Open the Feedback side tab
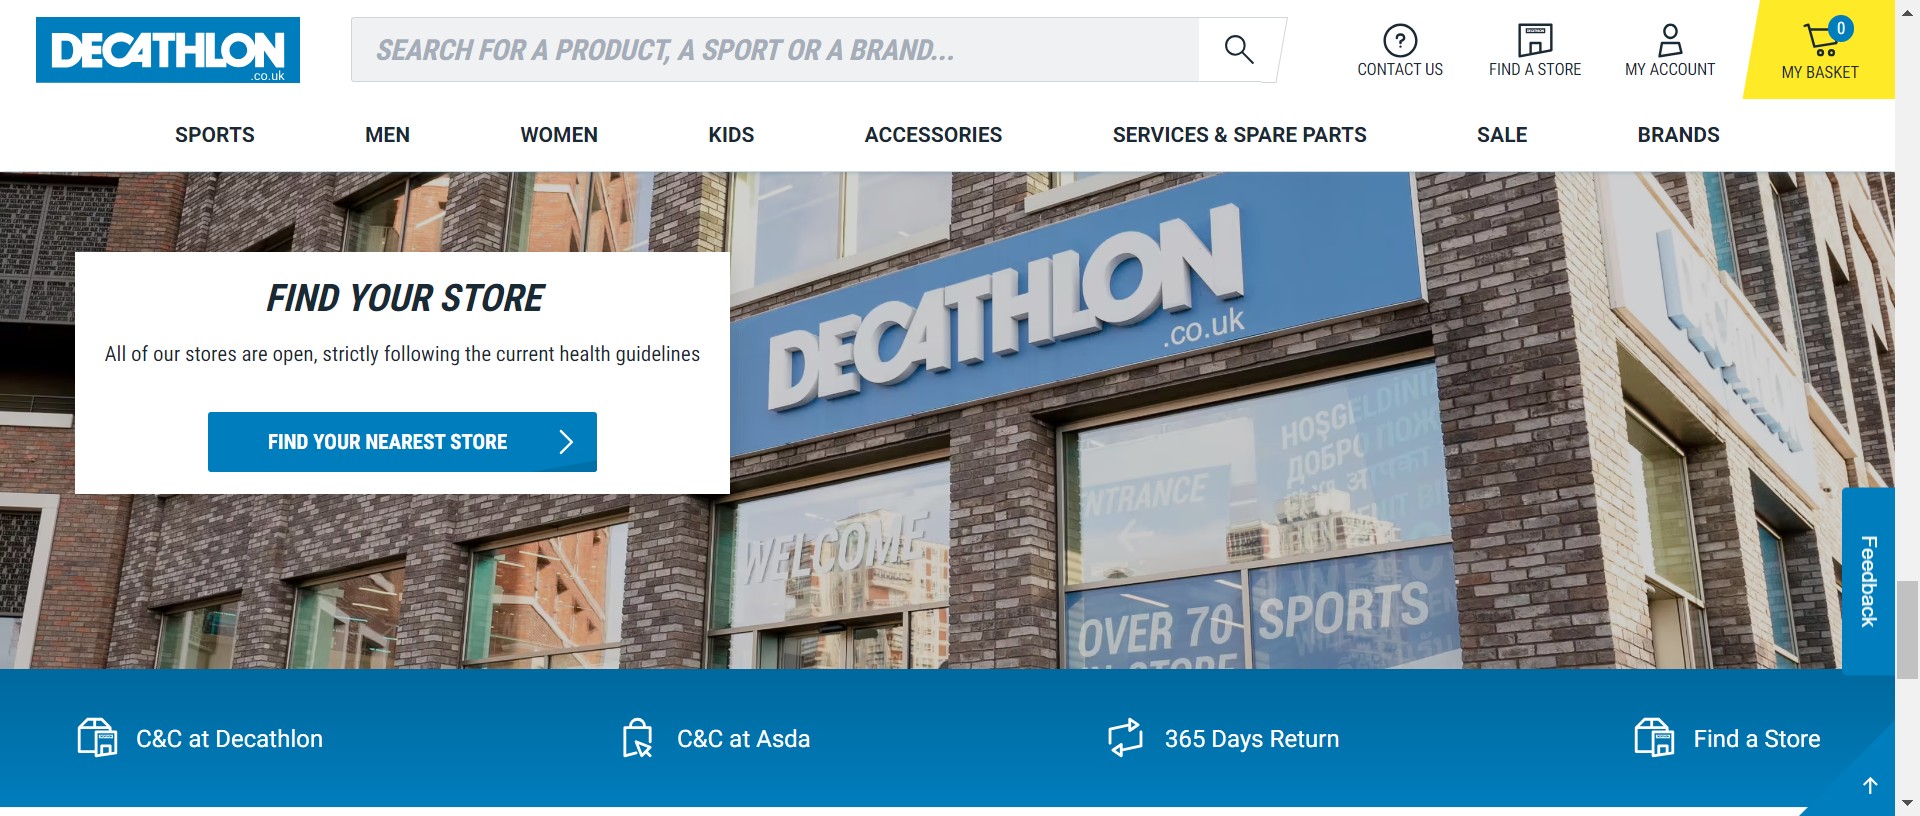Image resolution: width=1920 pixels, height=816 pixels. click(x=1868, y=582)
